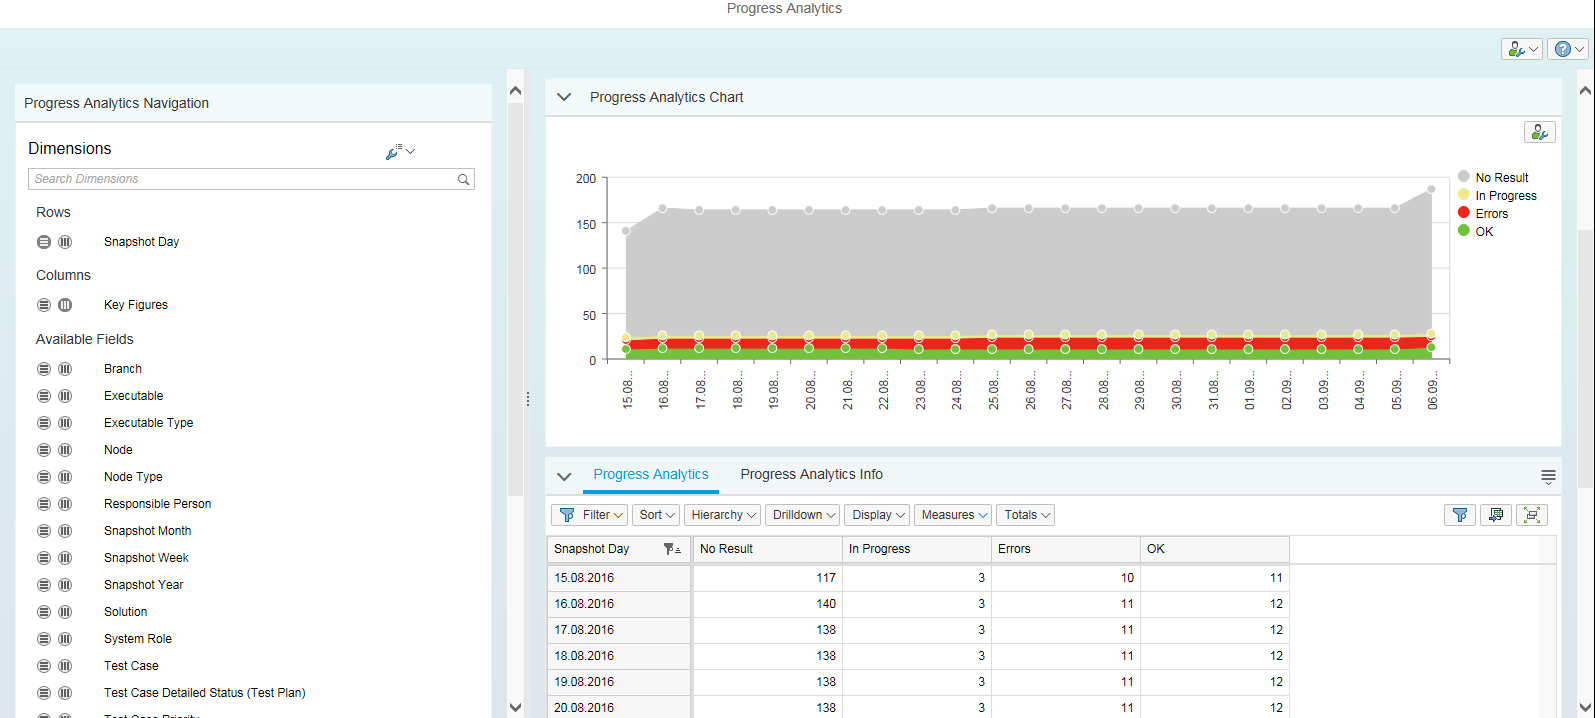Image resolution: width=1595 pixels, height=718 pixels.
Task: Open the Filter dropdown
Action: pos(590,515)
